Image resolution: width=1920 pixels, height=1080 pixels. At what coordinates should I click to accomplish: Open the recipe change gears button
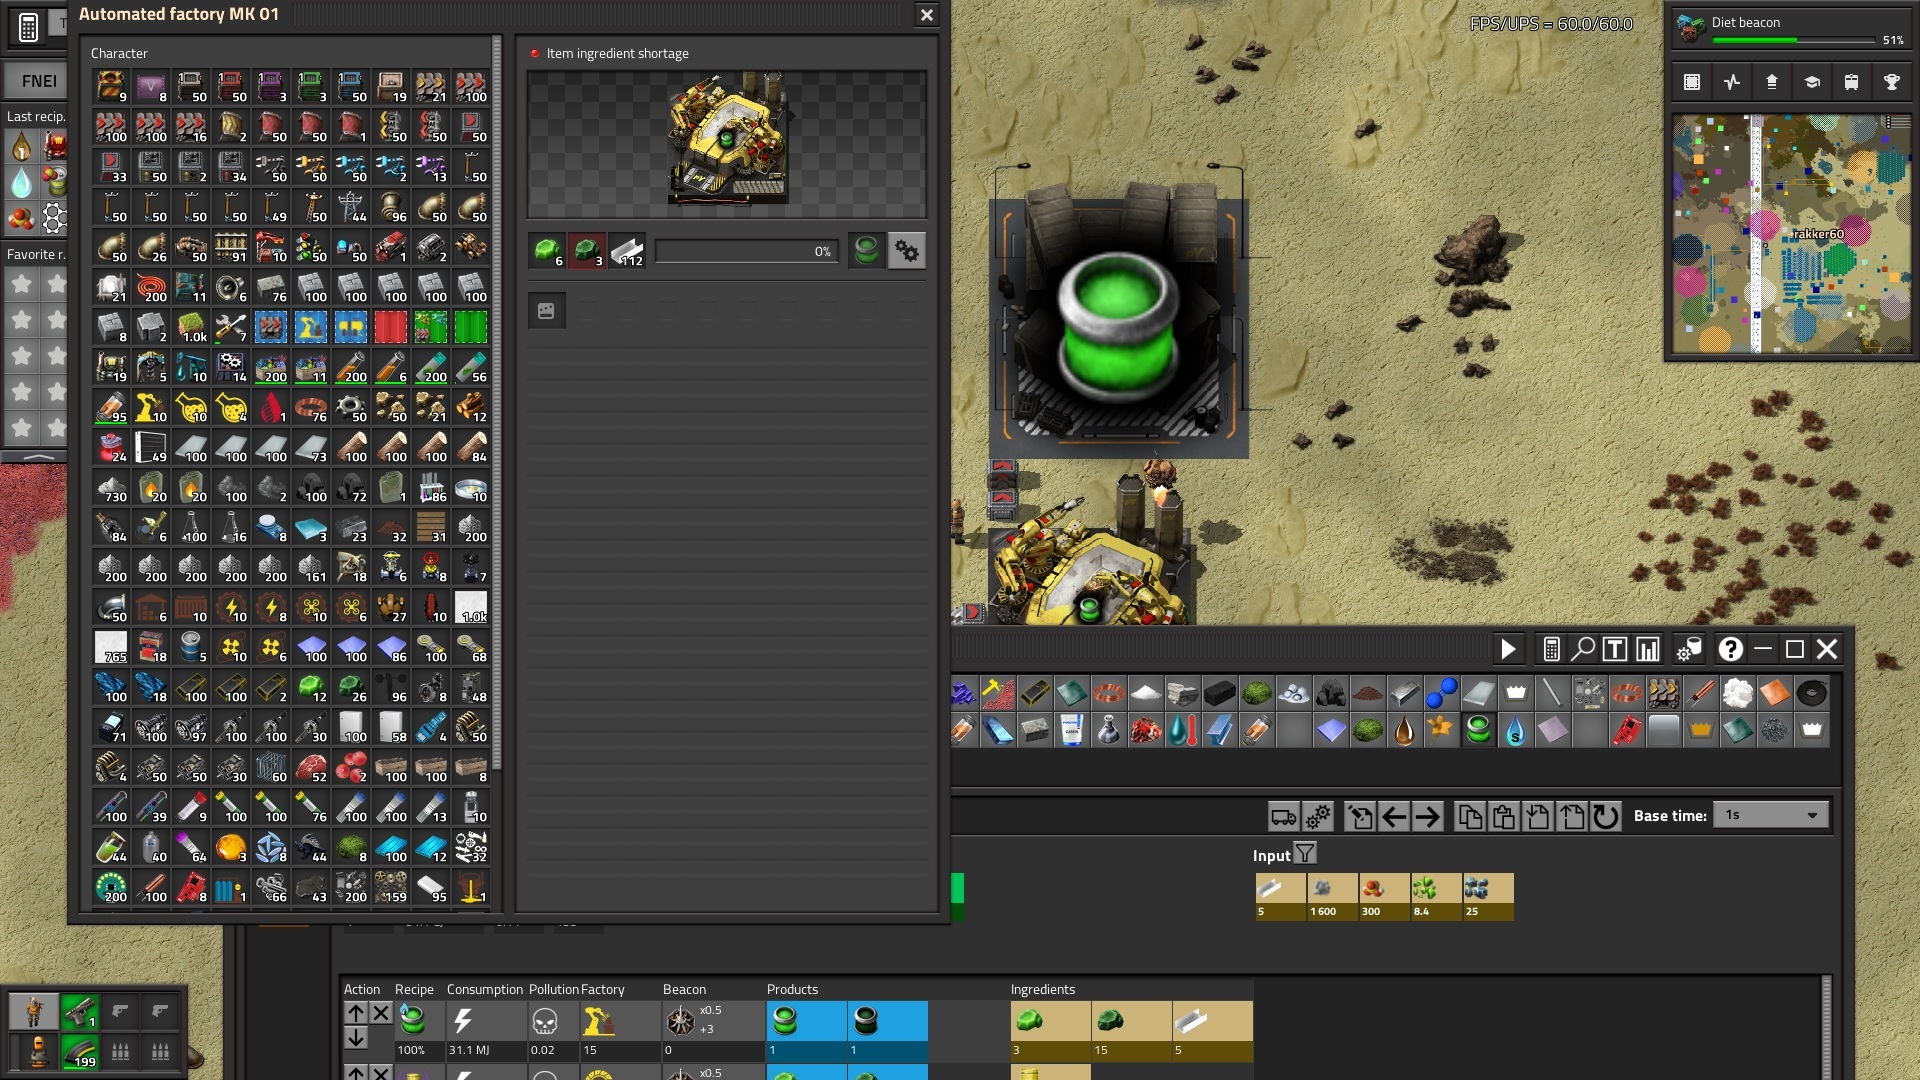click(x=907, y=250)
